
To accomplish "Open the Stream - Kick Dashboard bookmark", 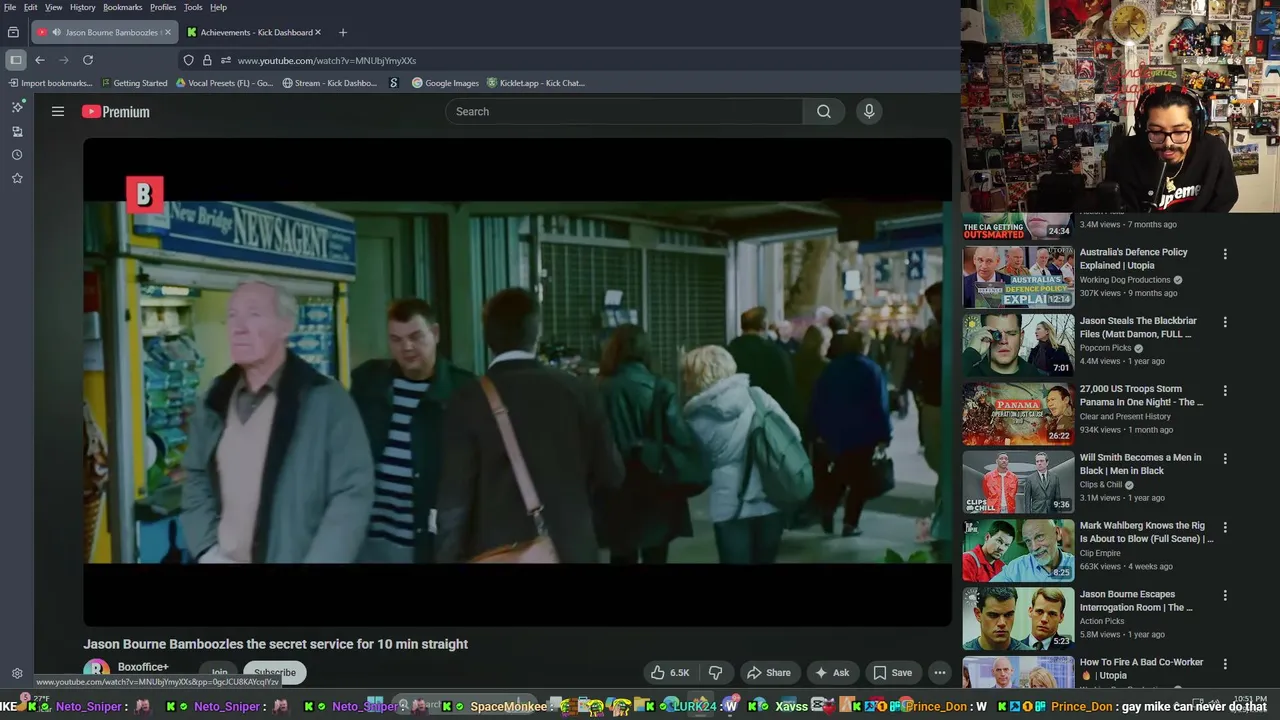I will coord(330,83).
